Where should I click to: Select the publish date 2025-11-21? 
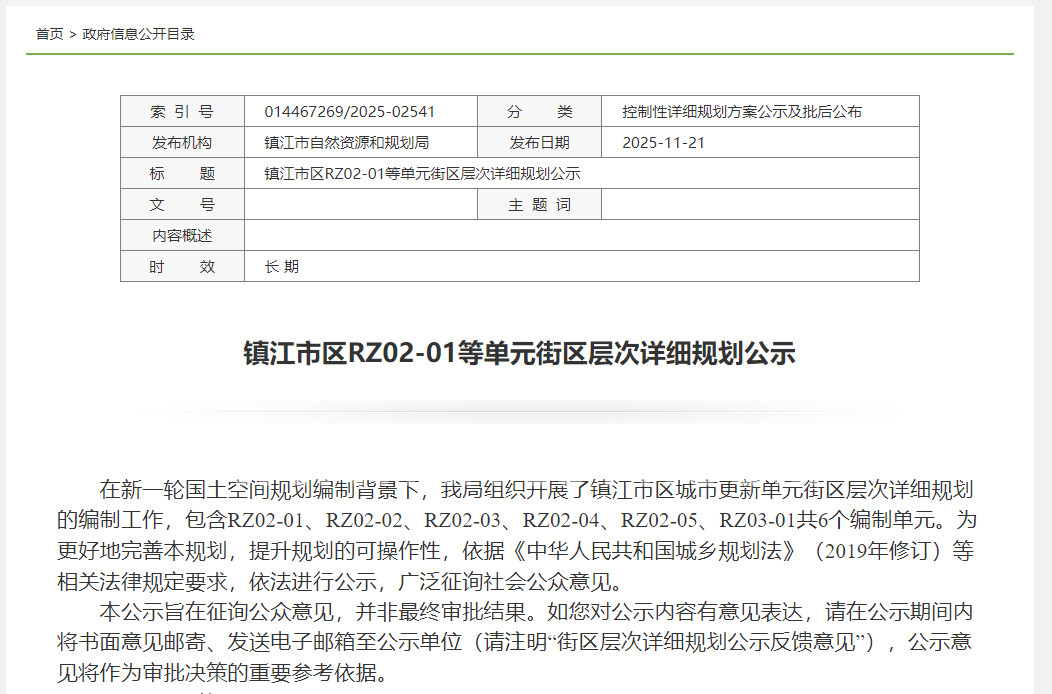(663, 143)
